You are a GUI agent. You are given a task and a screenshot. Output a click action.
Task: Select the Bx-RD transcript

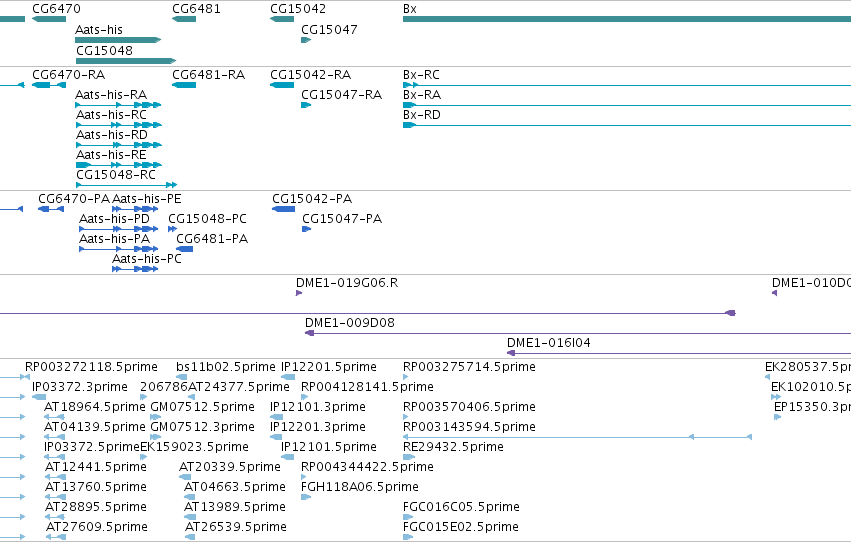tap(627, 125)
